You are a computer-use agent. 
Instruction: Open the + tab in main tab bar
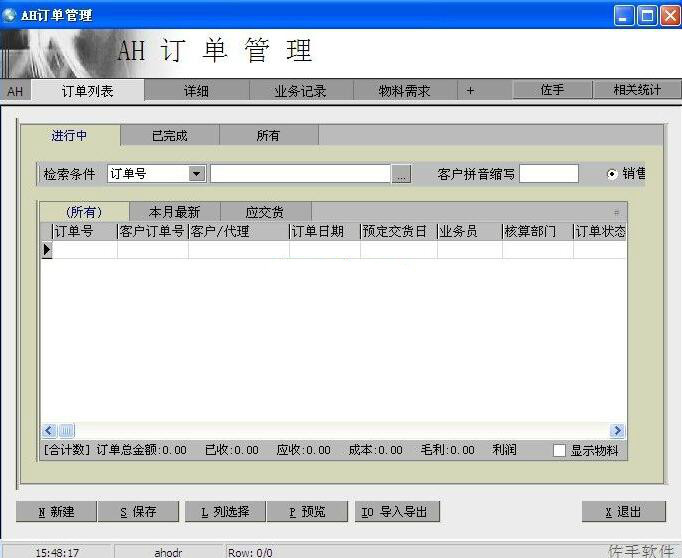point(470,90)
